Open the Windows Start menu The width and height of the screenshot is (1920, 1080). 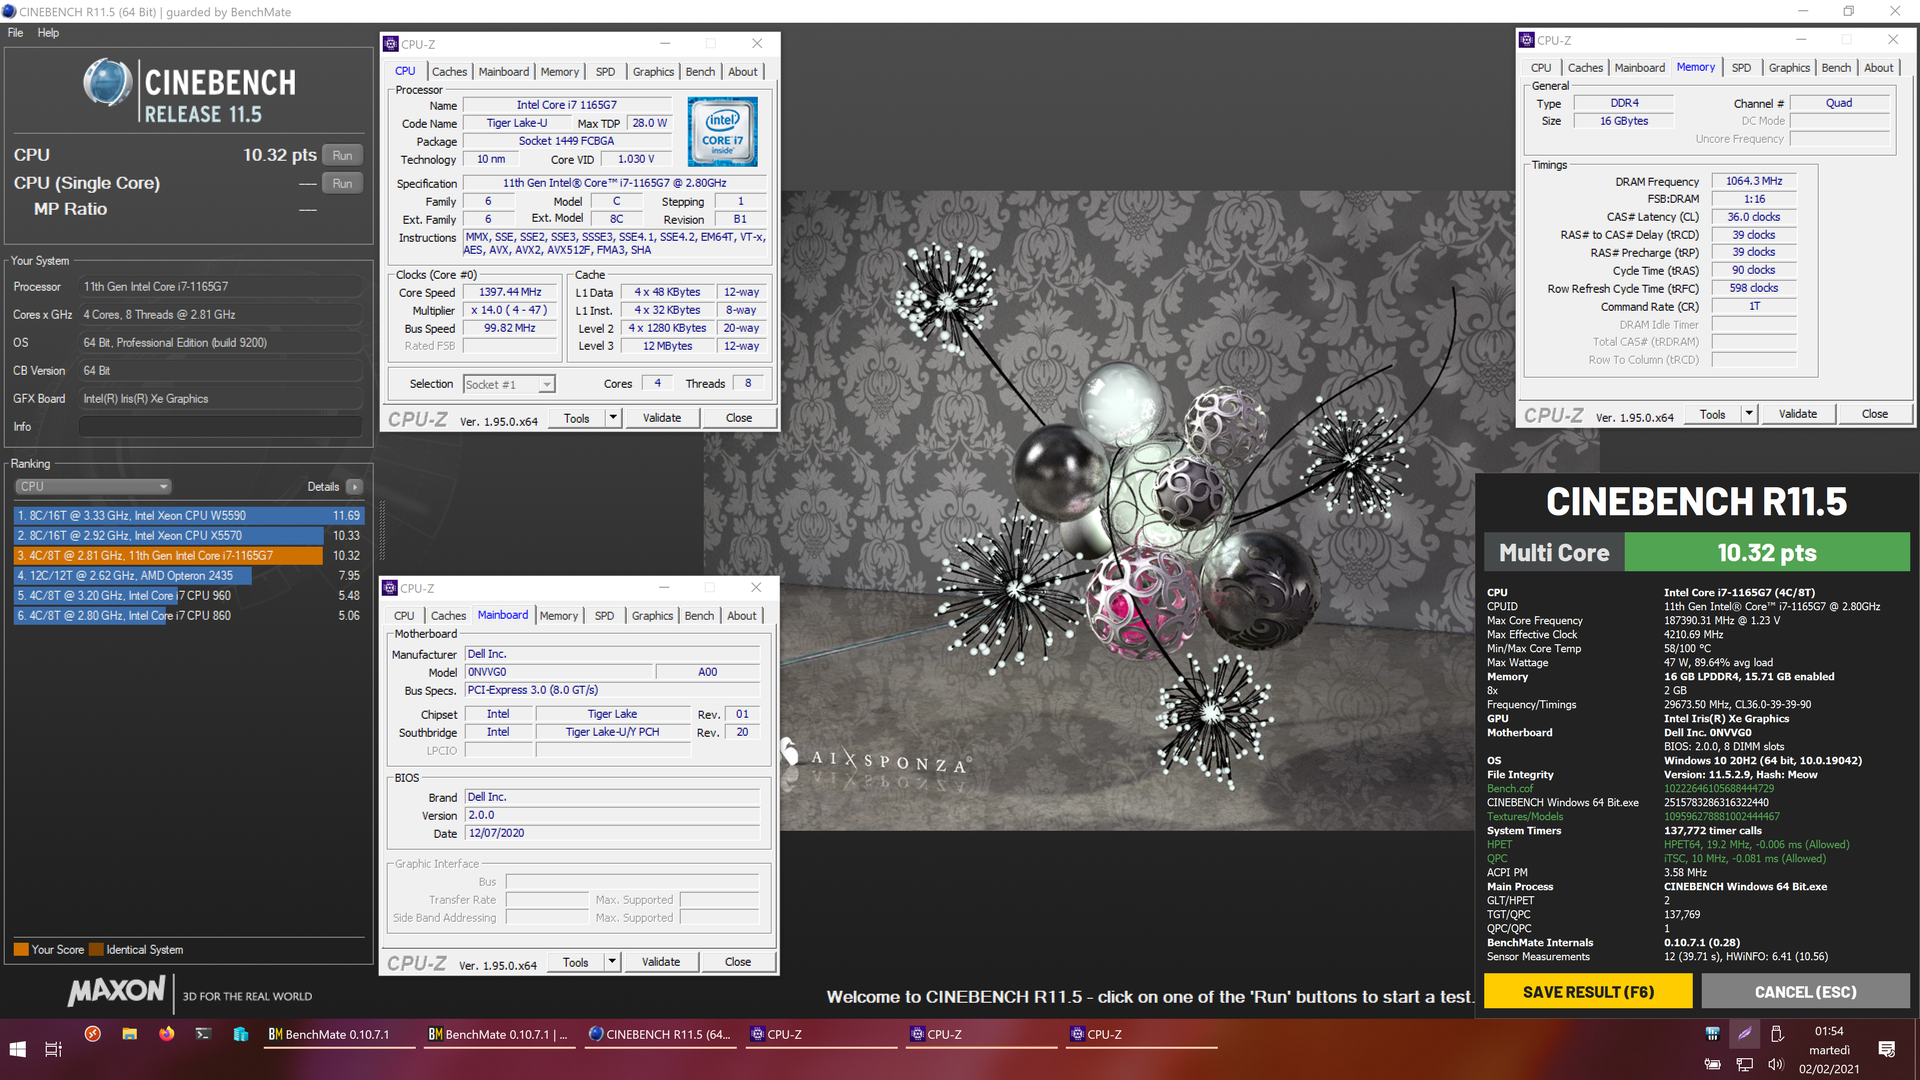[17, 1049]
